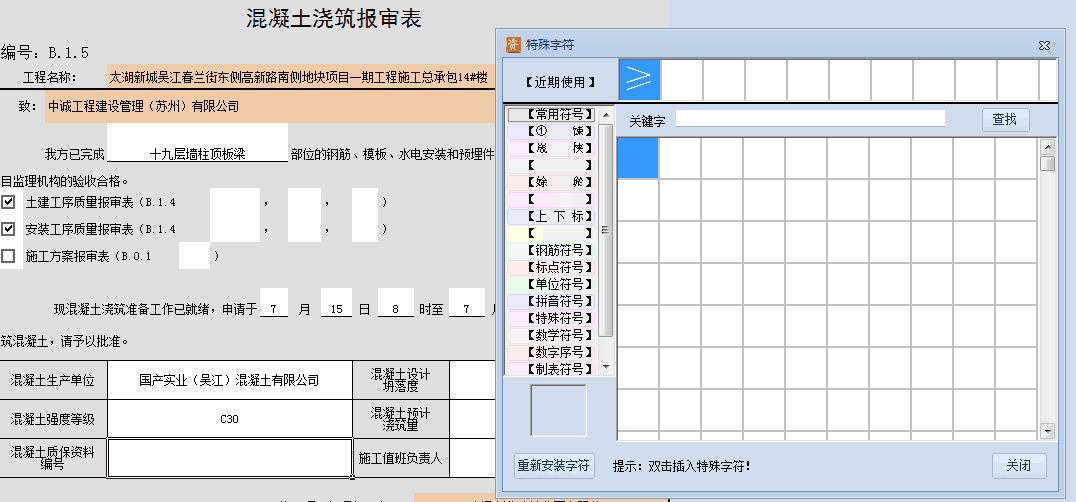Screen dimensions: 1076x502
Task: Select 【钢筋符号】 category
Action: tap(552, 250)
